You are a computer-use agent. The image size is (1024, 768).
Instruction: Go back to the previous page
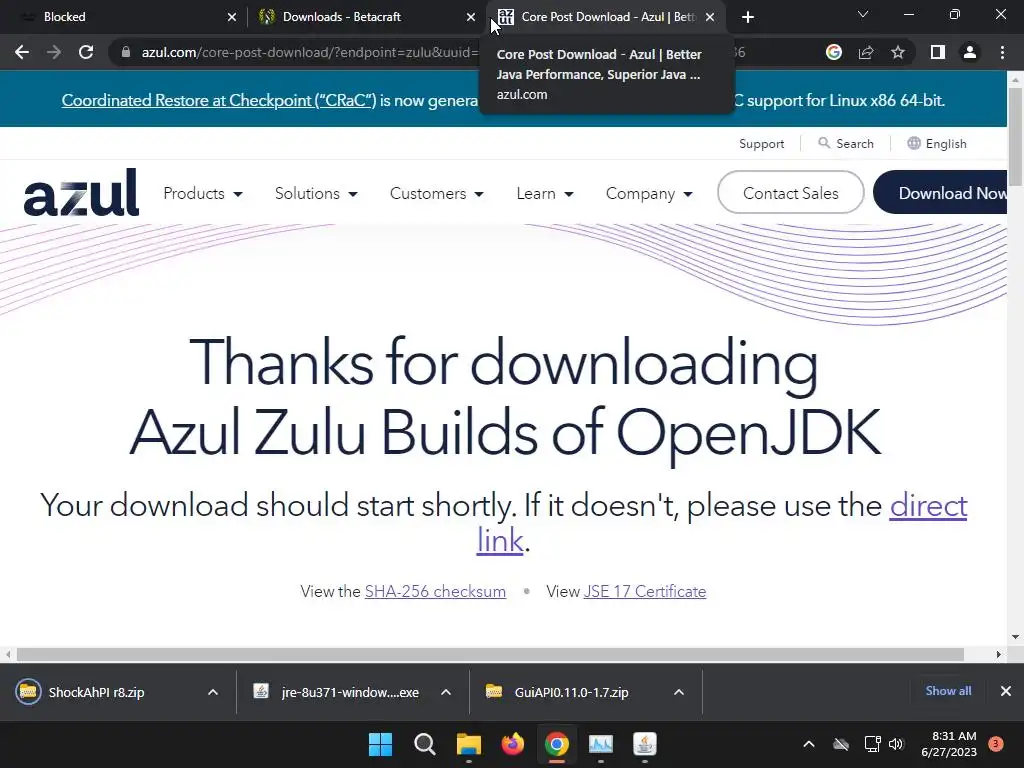(x=22, y=52)
